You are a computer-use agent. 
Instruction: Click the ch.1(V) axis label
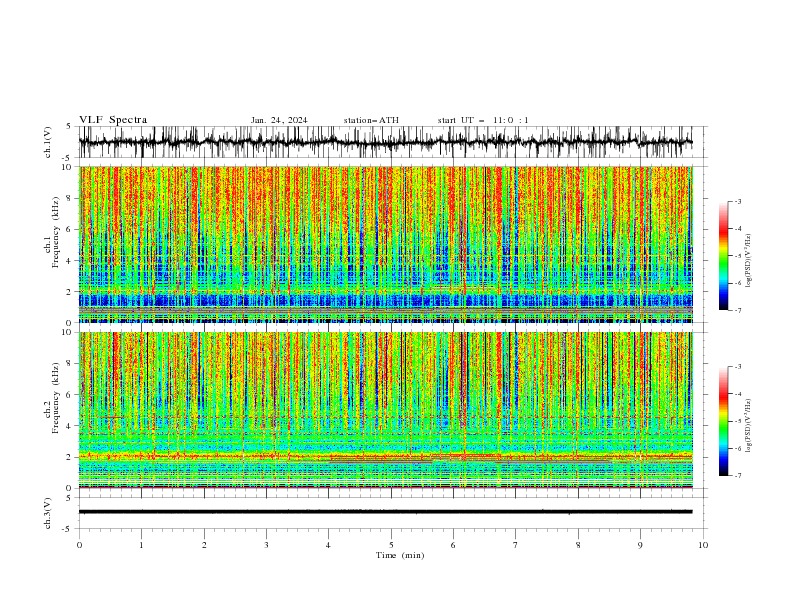click(48, 142)
